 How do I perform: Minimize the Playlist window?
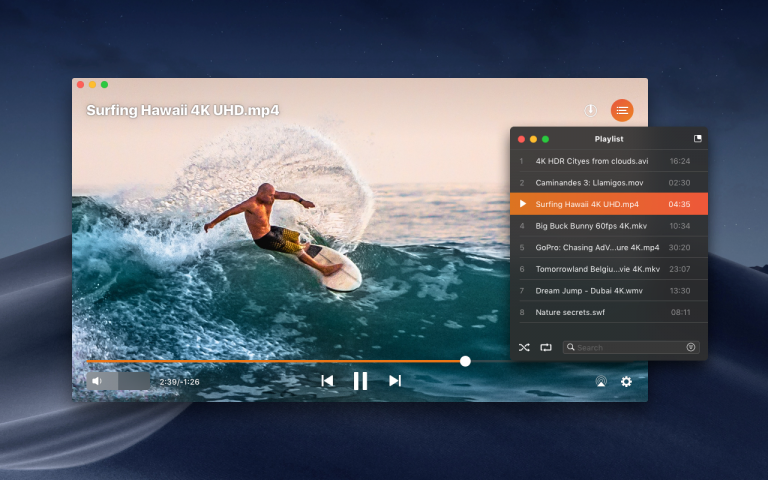pos(533,139)
